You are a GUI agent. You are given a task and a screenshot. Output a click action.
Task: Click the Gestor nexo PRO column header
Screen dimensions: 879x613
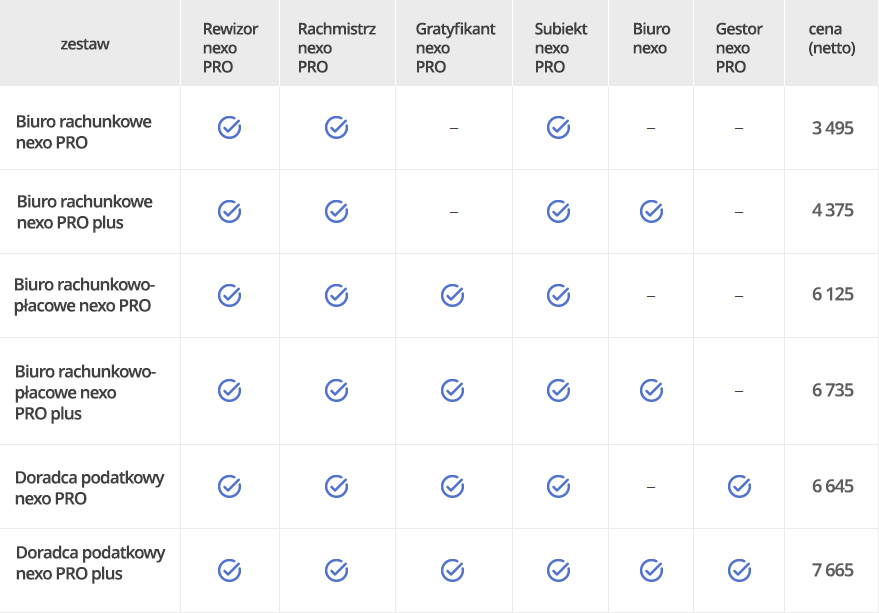[x=739, y=48]
